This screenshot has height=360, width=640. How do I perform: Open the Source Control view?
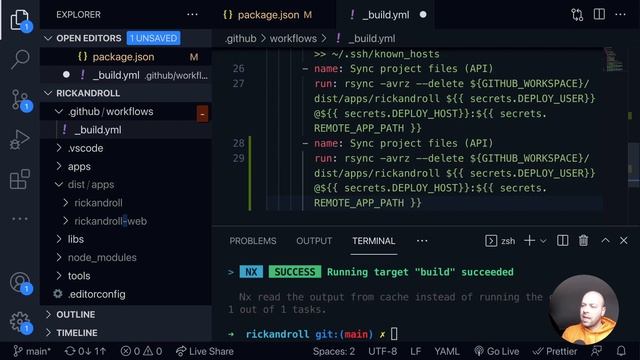point(20,100)
